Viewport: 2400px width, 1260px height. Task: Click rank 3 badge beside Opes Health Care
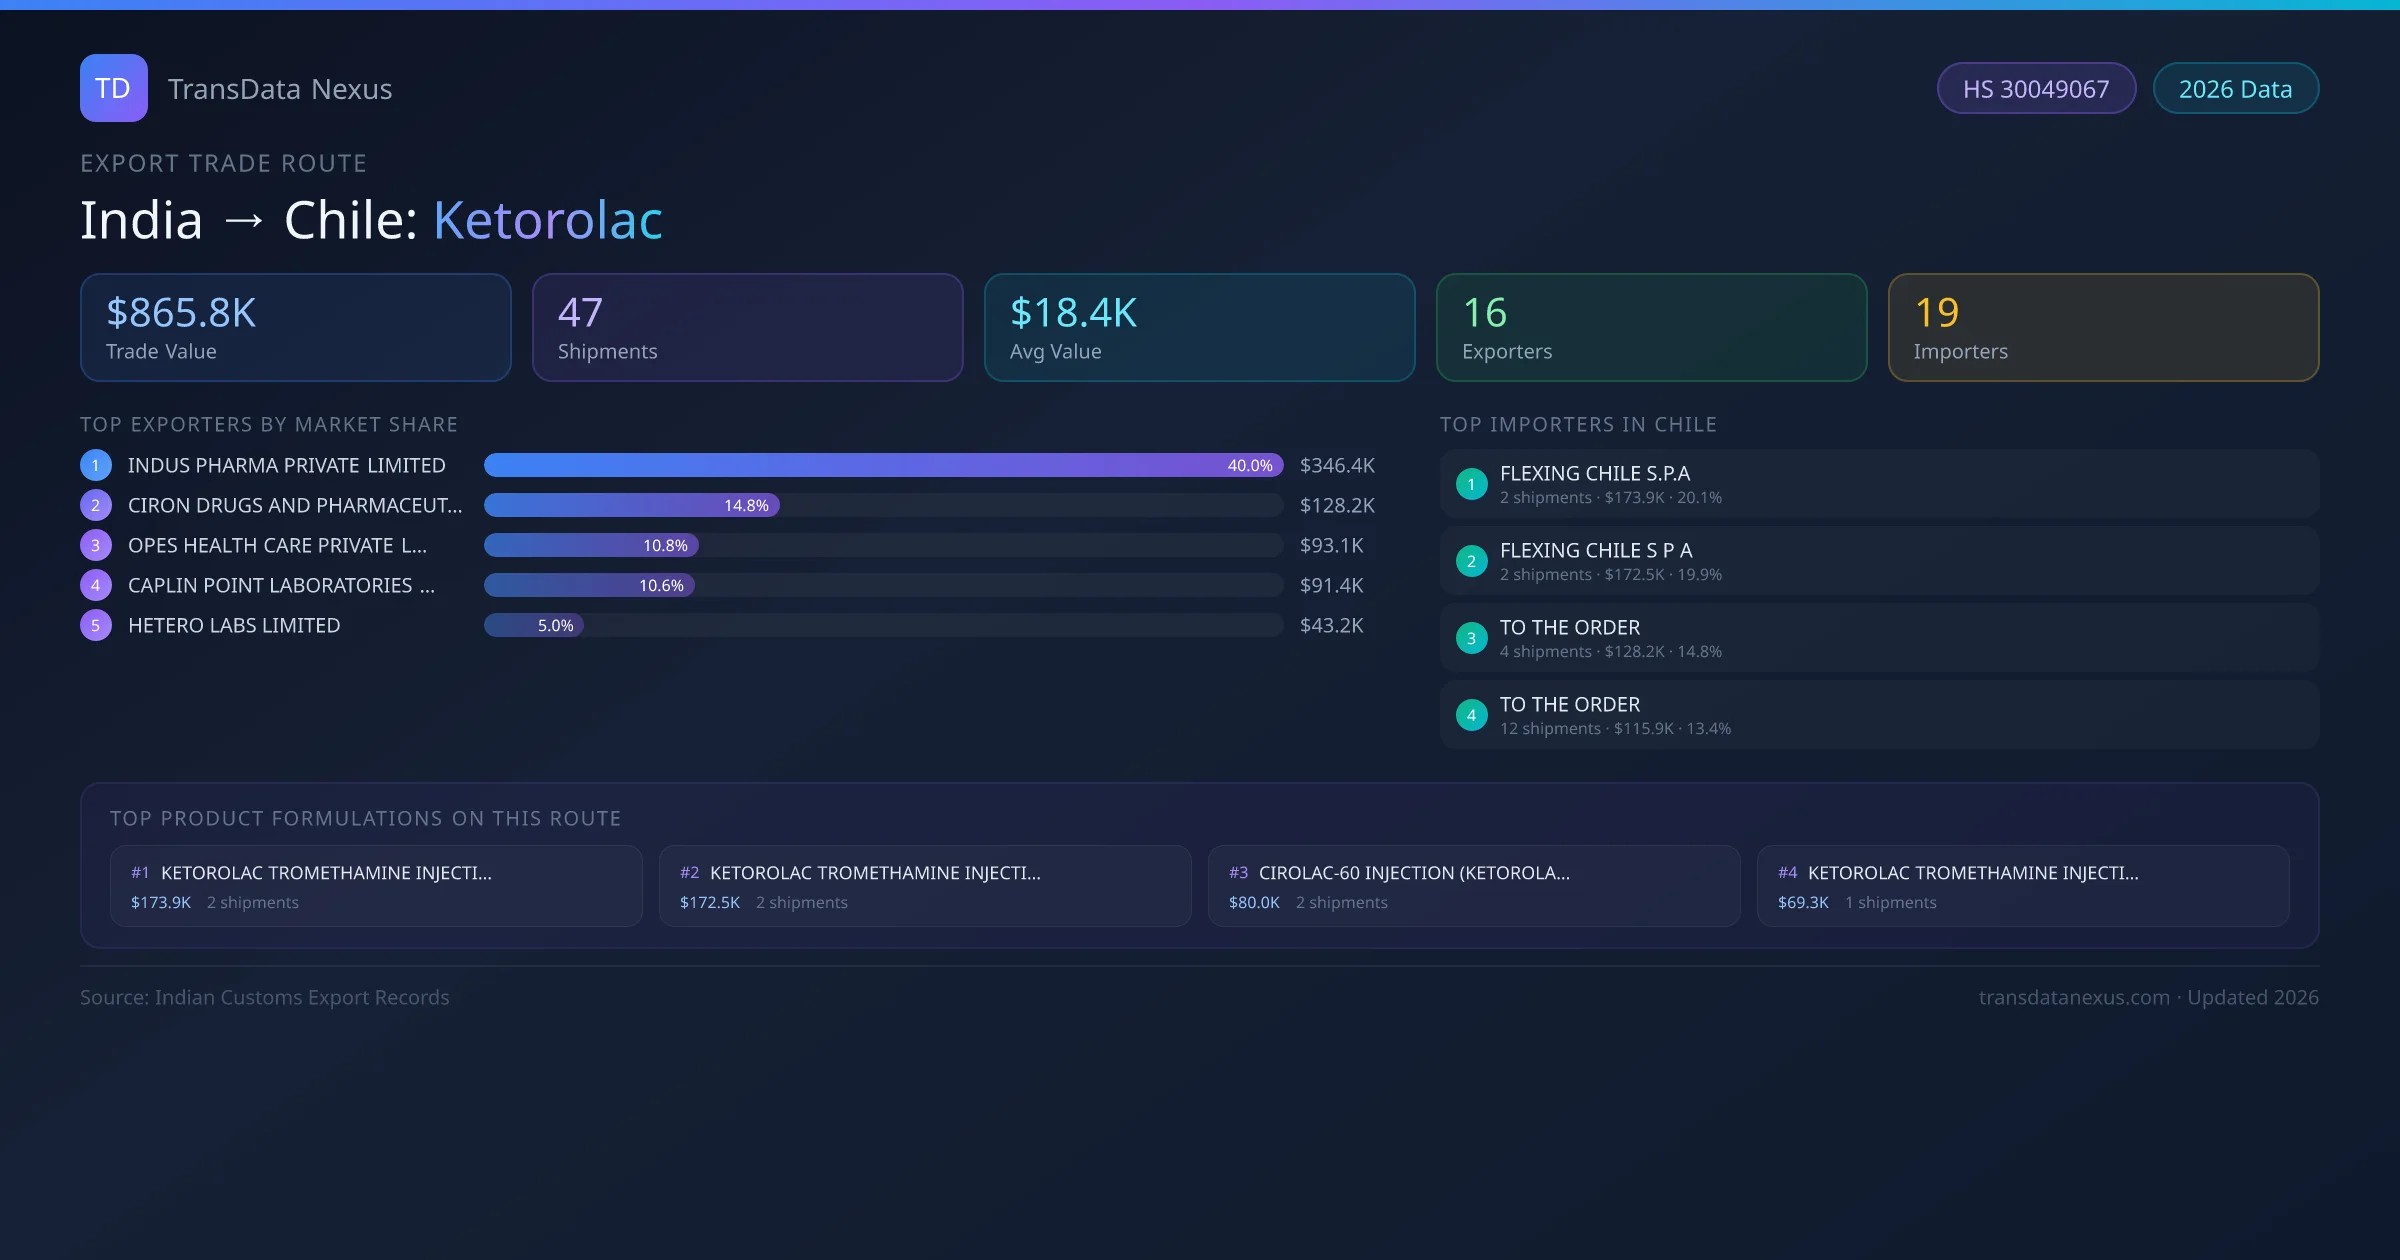pos(96,545)
